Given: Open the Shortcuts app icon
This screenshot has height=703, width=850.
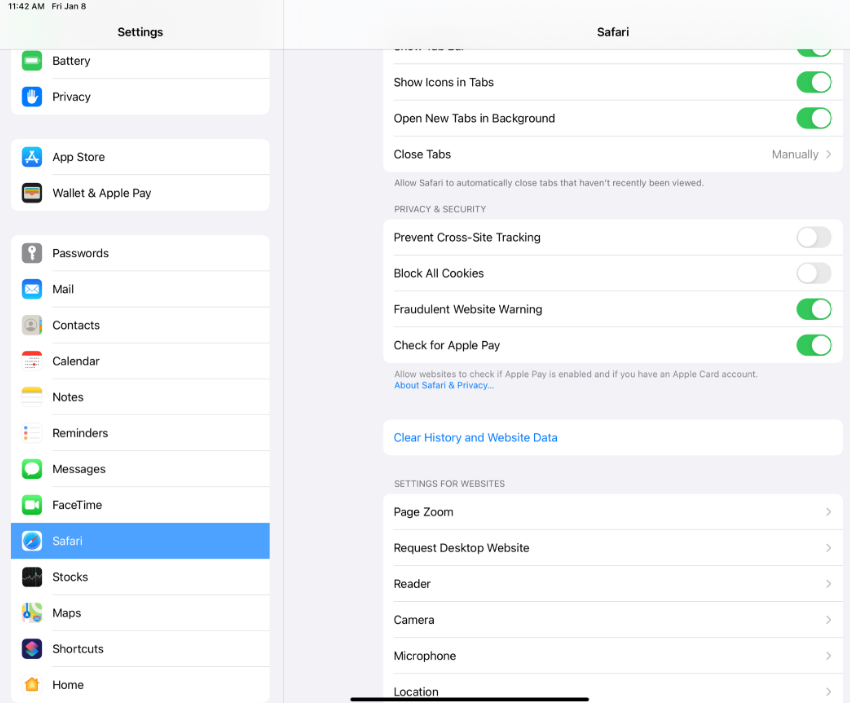Looking at the screenshot, I should (32, 649).
